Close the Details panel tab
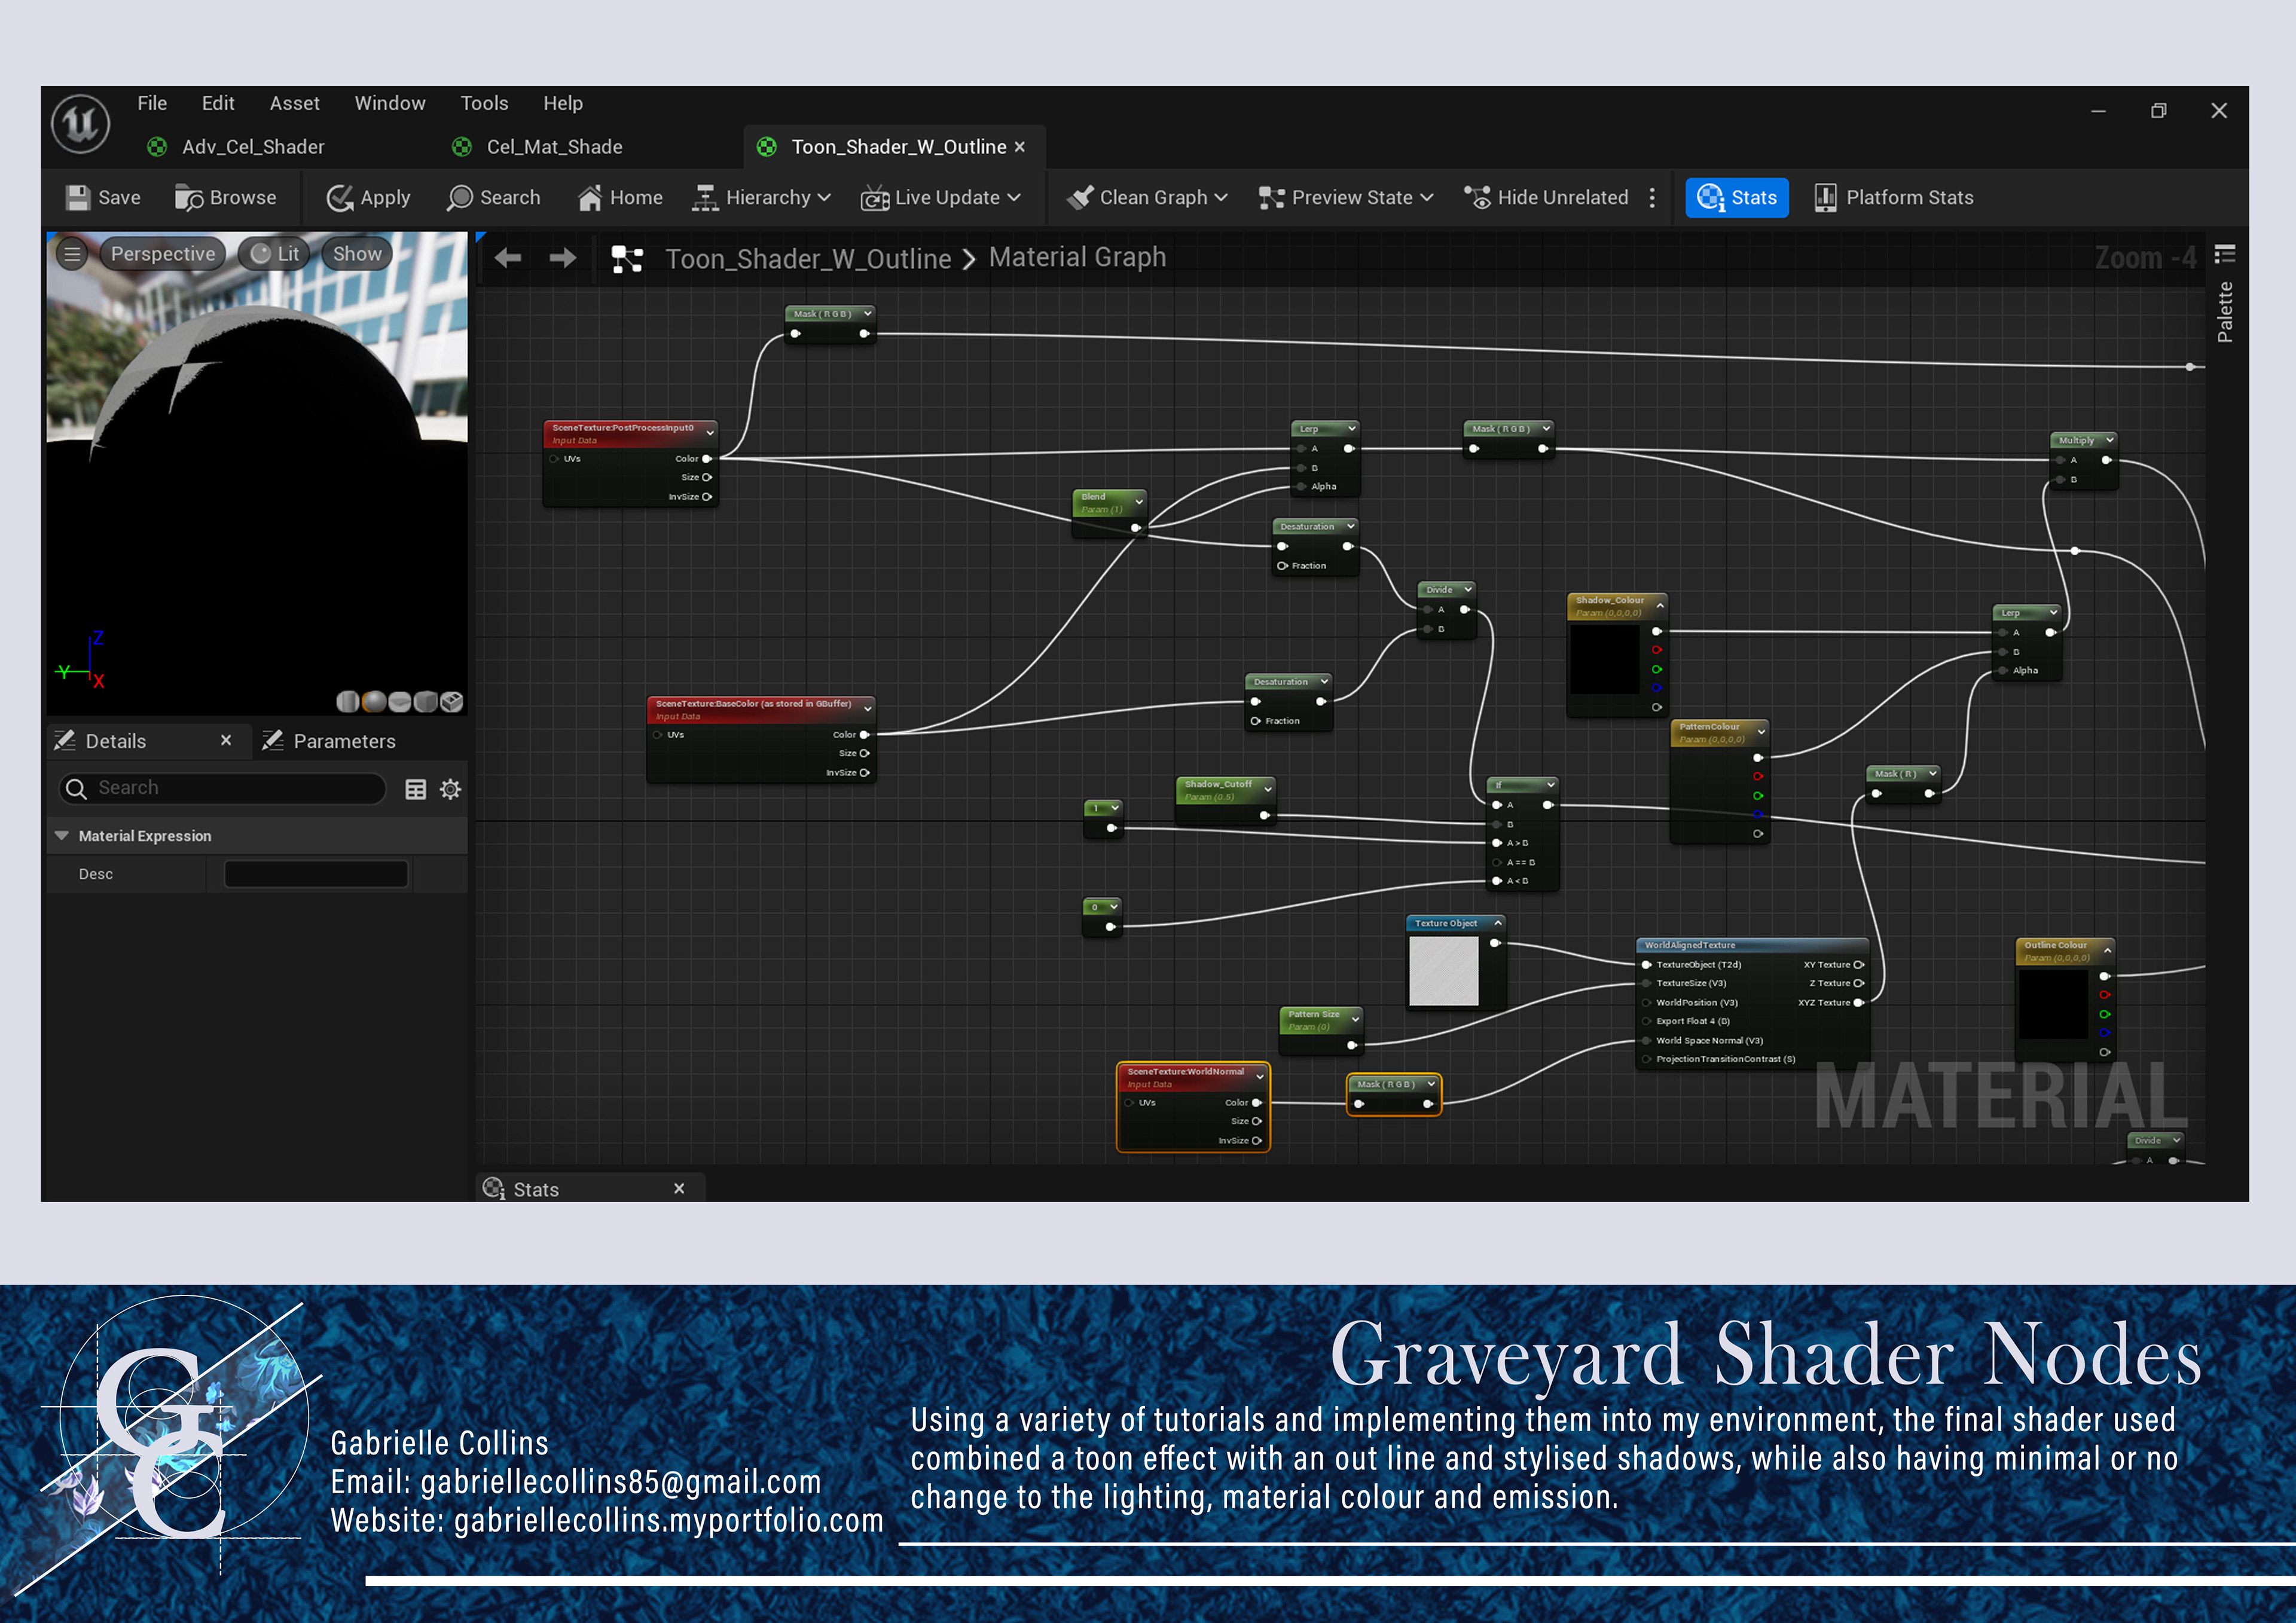This screenshot has width=2296, height=1623. click(x=226, y=740)
